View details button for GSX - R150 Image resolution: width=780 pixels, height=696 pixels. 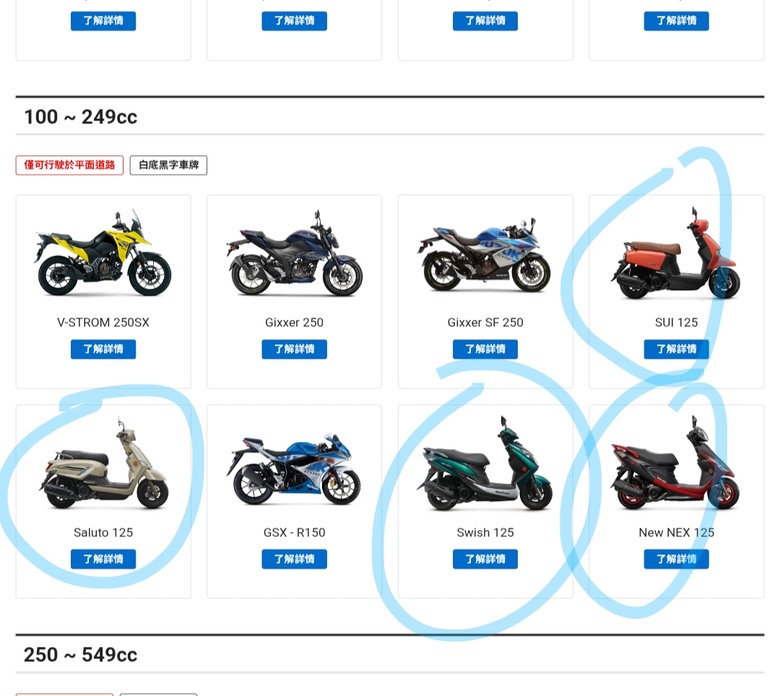(294, 559)
